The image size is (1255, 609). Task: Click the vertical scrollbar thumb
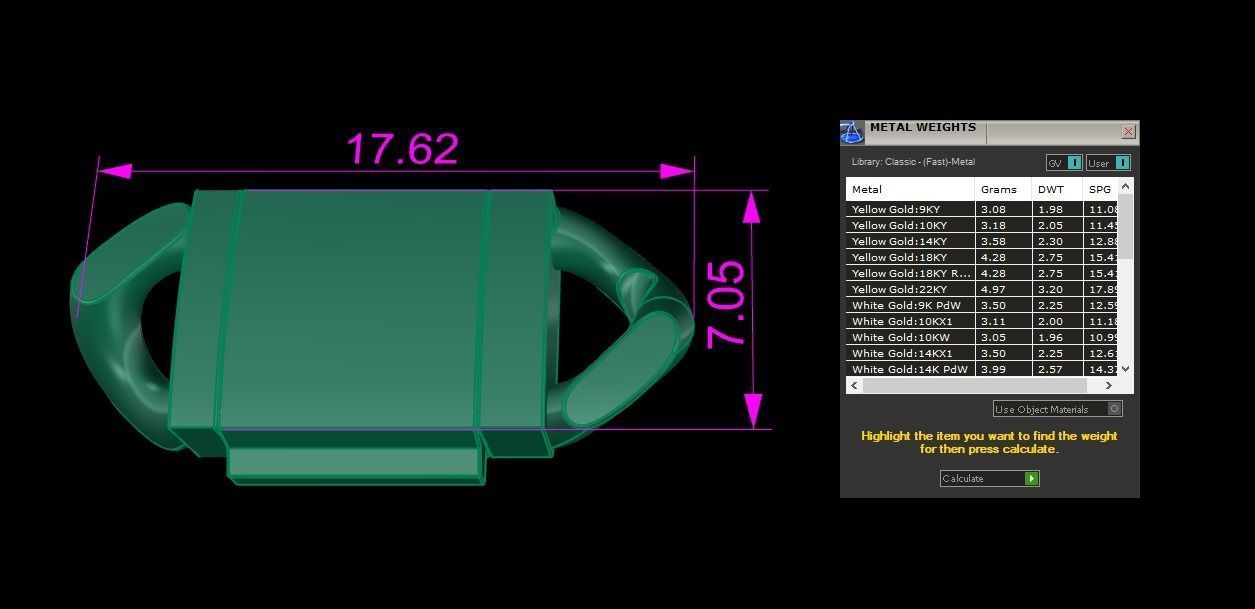coord(1126,227)
